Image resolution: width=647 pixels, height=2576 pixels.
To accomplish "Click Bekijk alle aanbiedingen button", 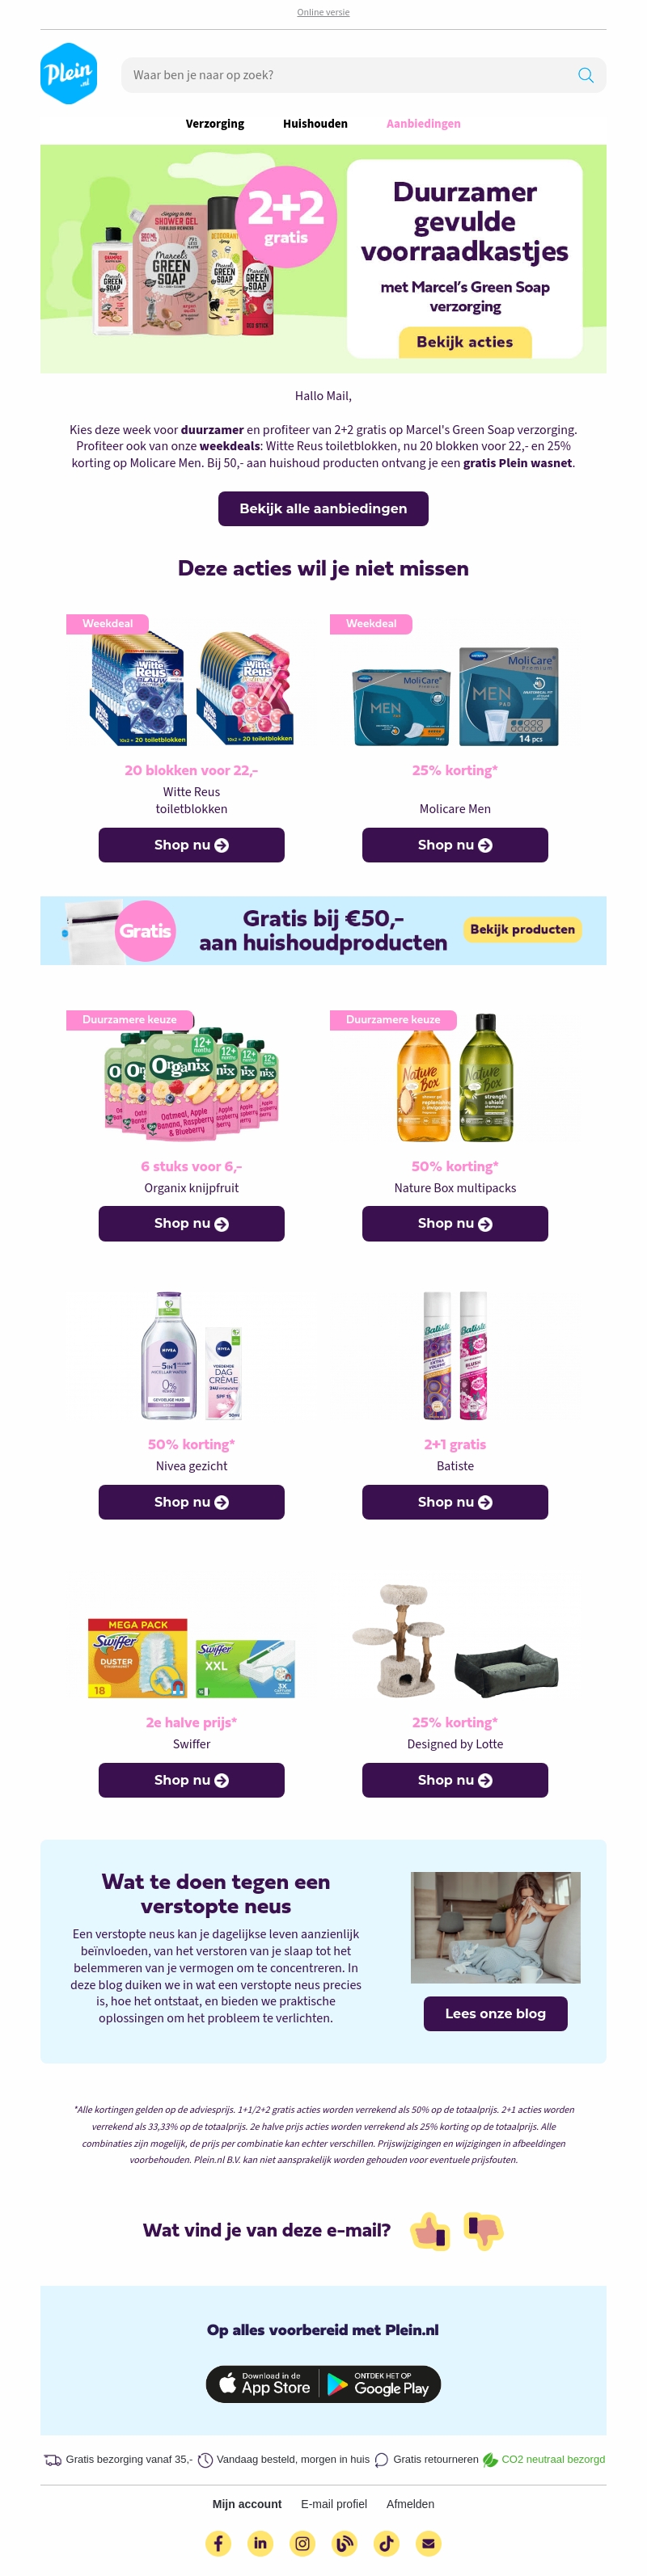I will click(x=323, y=508).
